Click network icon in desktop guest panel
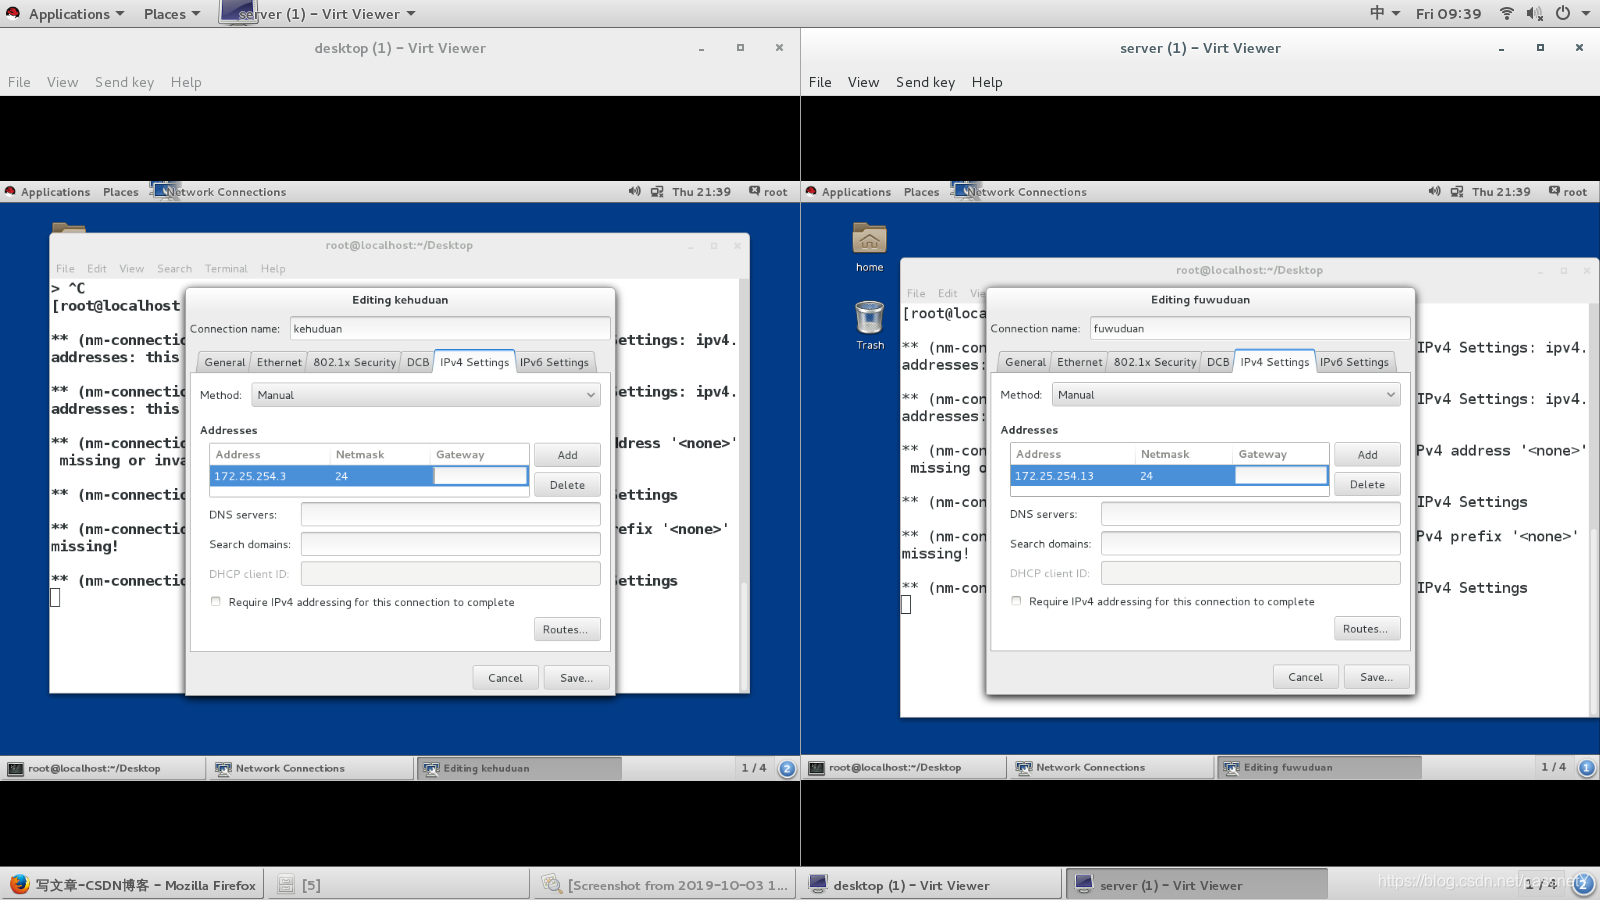 [x=657, y=191]
